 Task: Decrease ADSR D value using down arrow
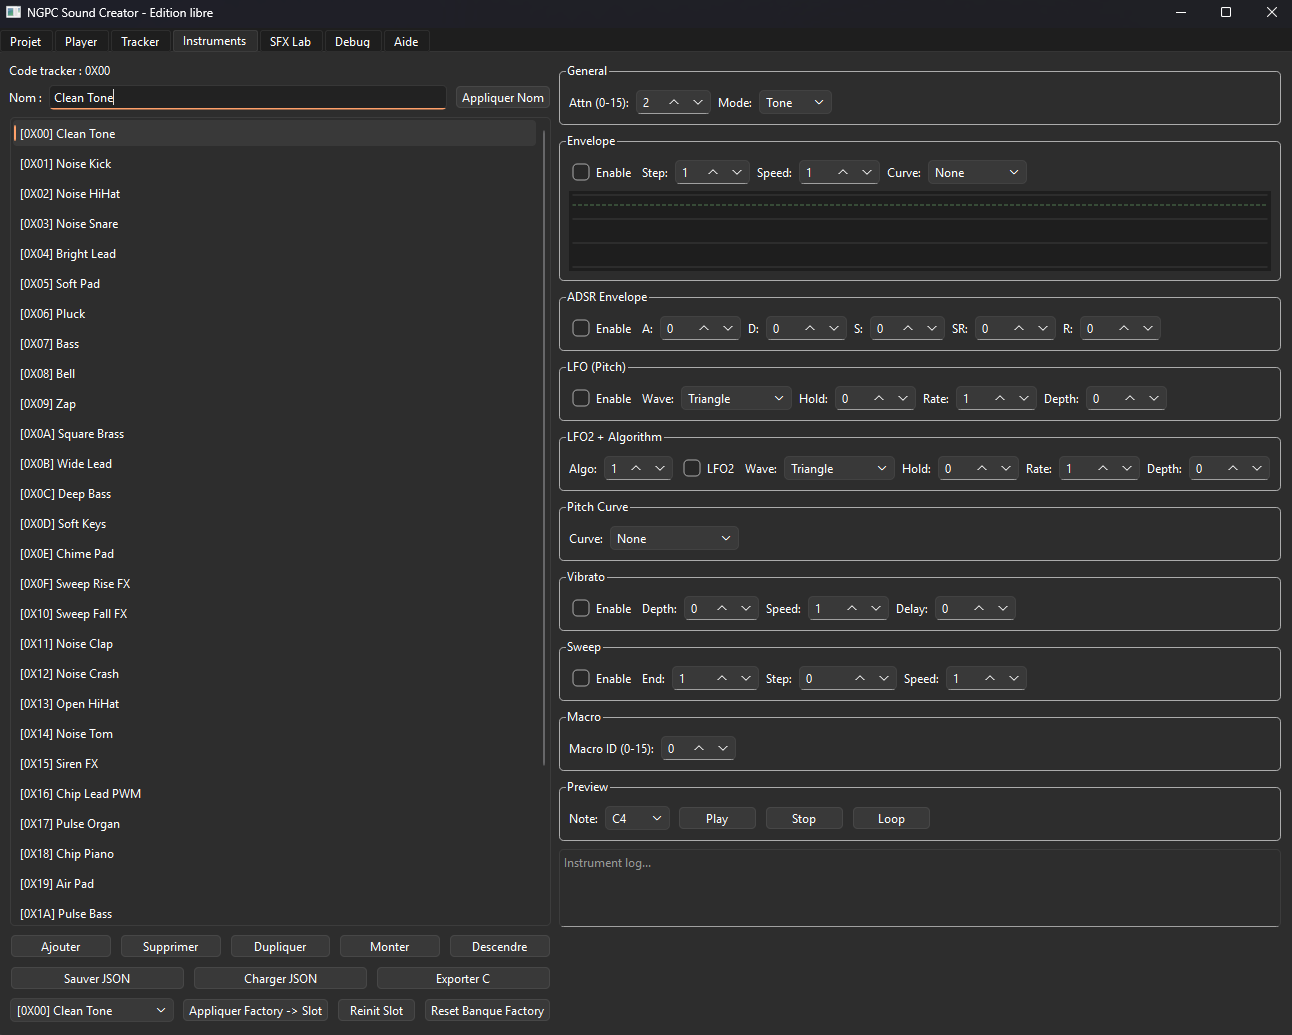coord(834,329)
